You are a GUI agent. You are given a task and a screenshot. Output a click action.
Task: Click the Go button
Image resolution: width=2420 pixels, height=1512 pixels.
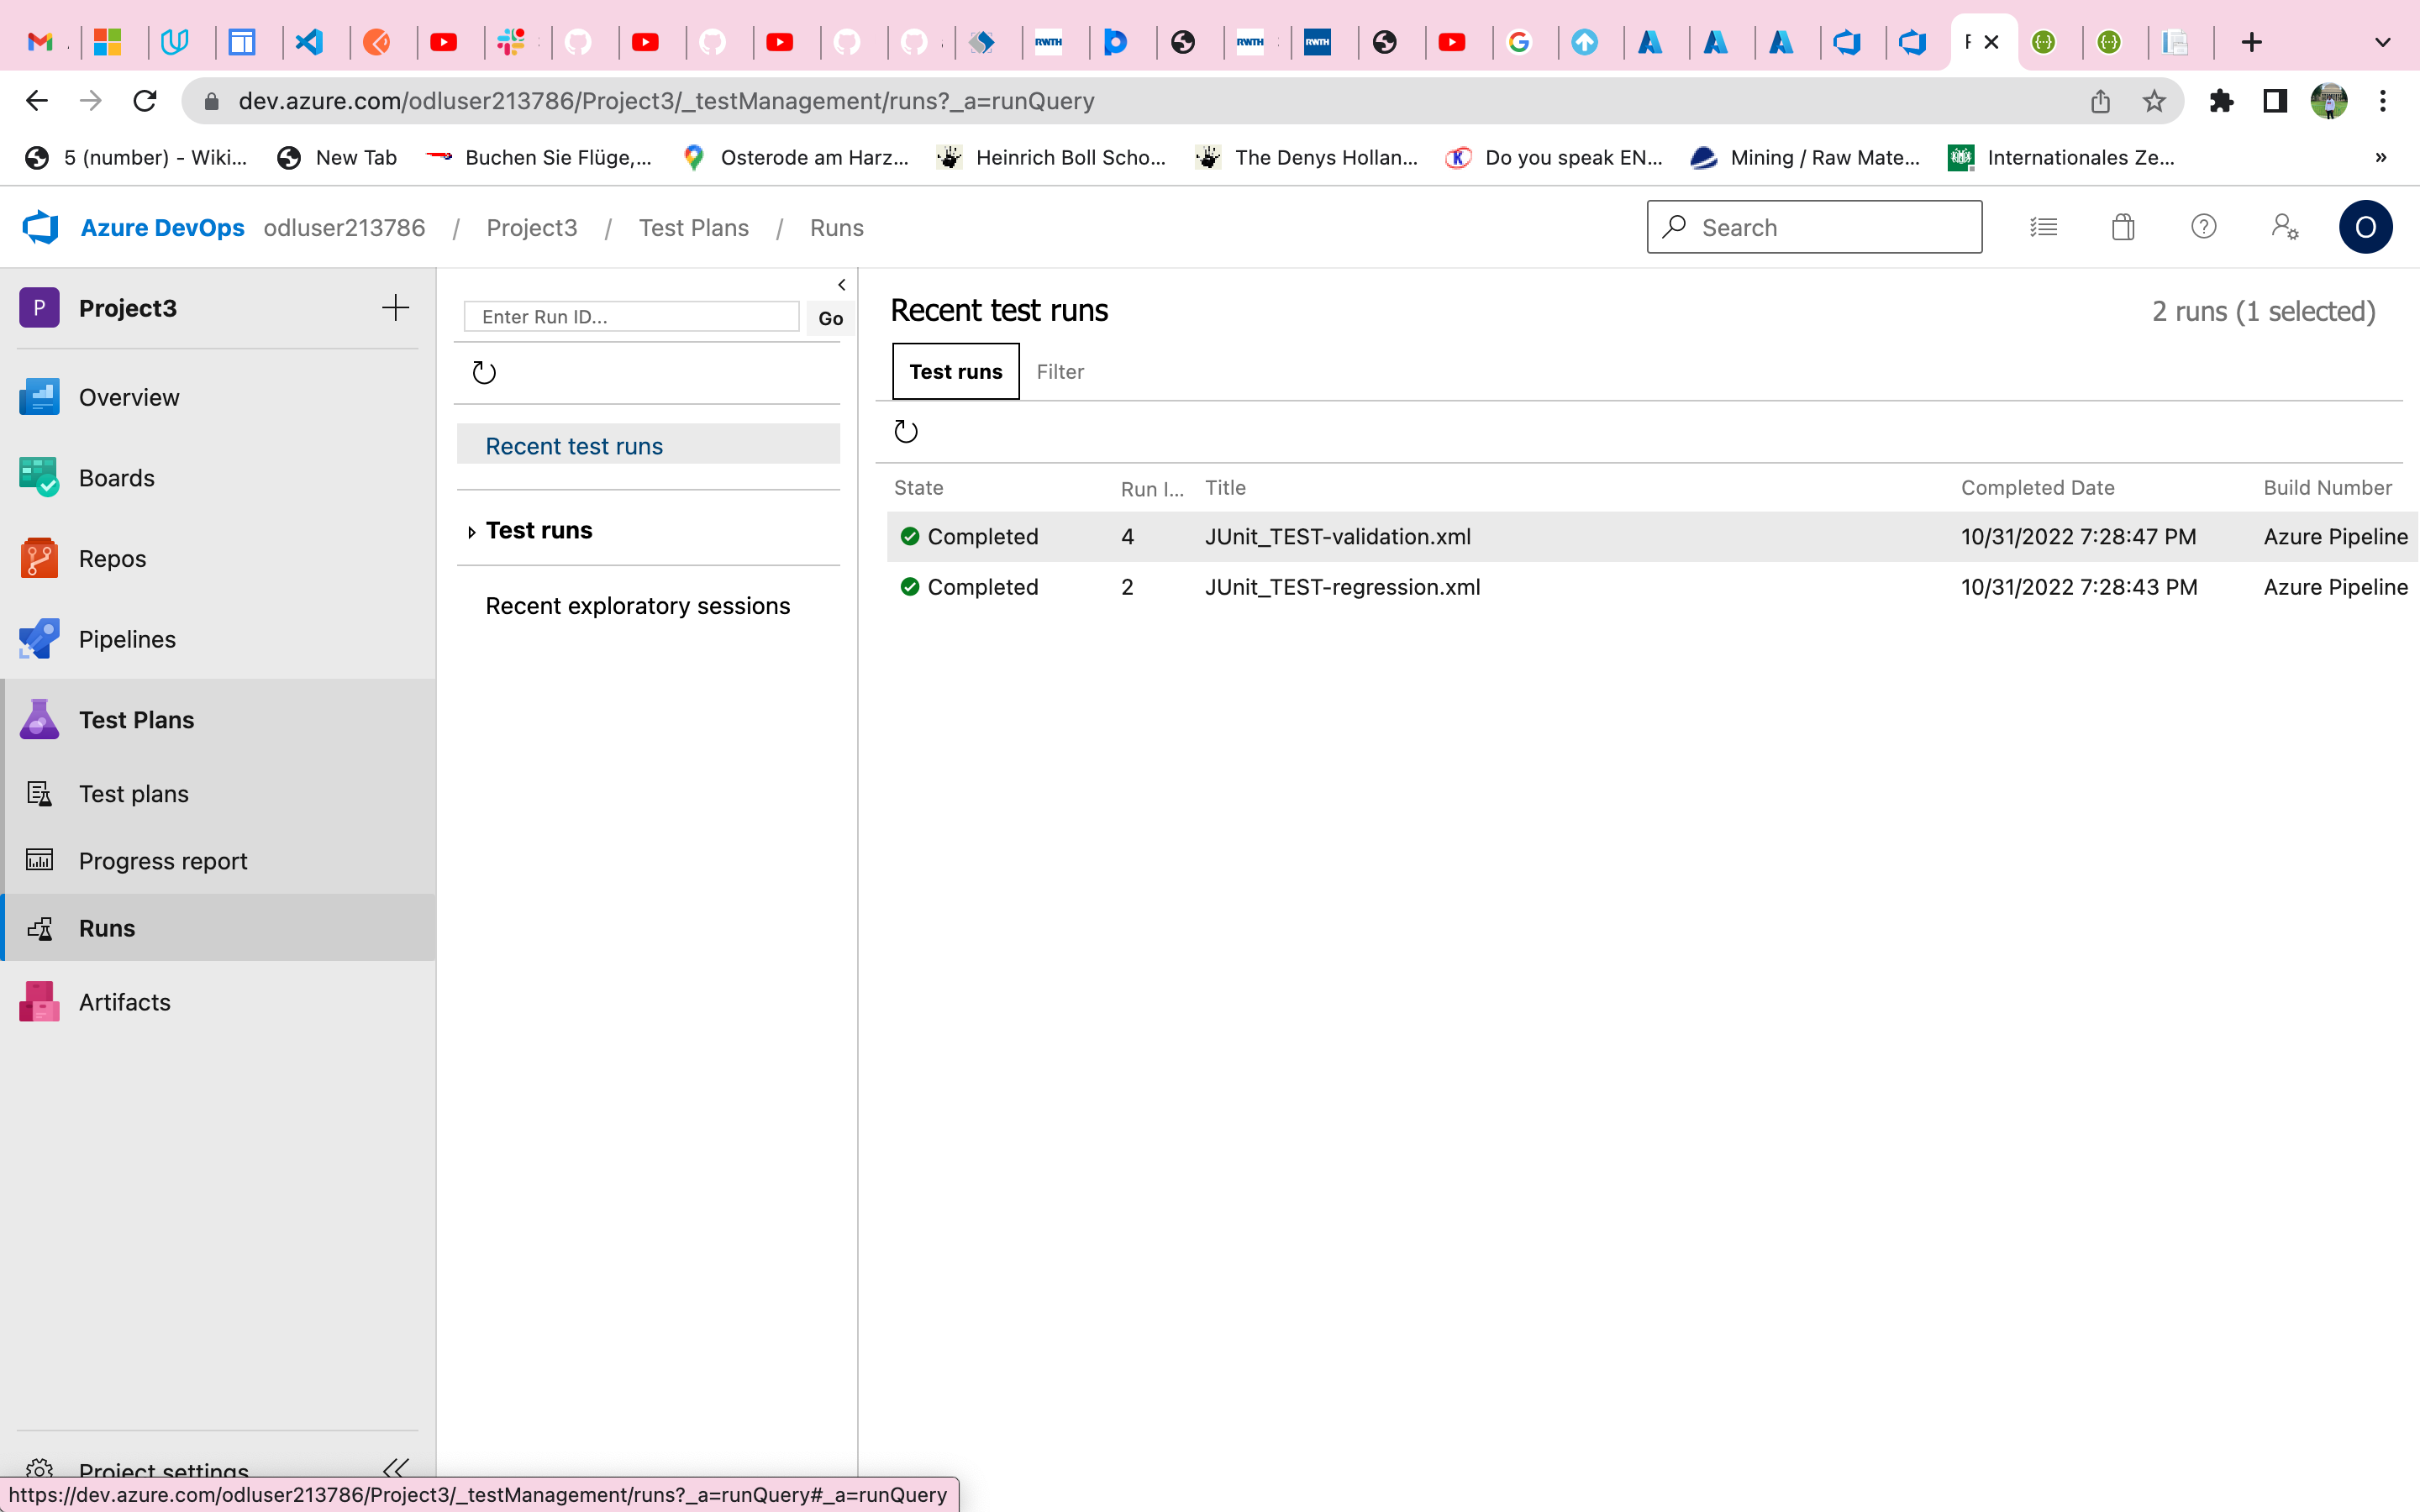click(830, 318)
